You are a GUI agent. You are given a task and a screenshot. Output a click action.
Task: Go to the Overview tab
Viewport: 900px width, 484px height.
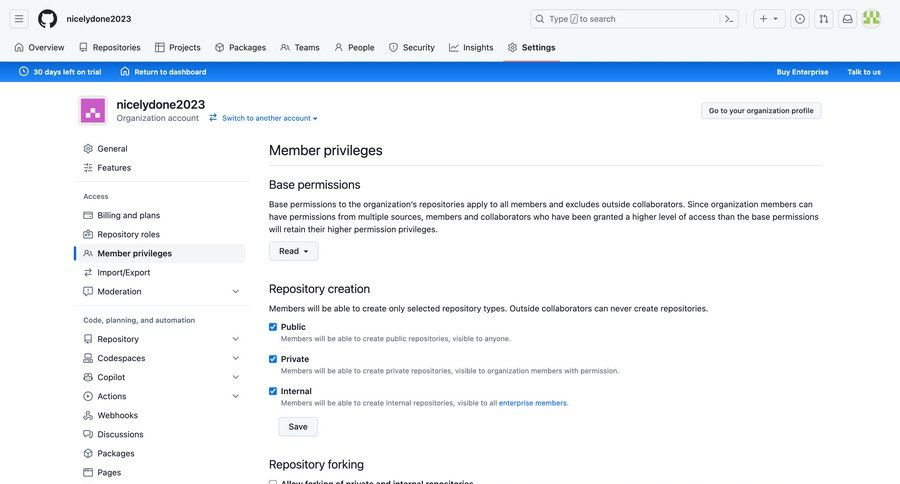pyautogui.click(x=39, y=48)
